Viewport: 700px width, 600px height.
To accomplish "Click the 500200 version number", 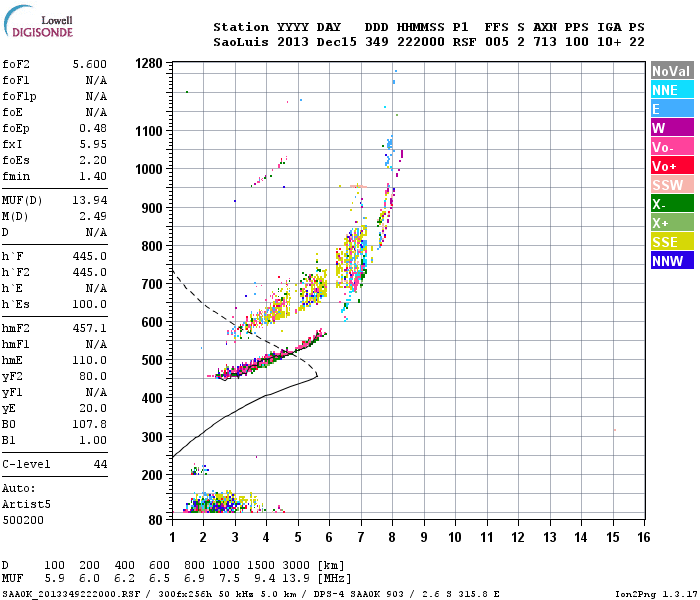I will (23, 521).
